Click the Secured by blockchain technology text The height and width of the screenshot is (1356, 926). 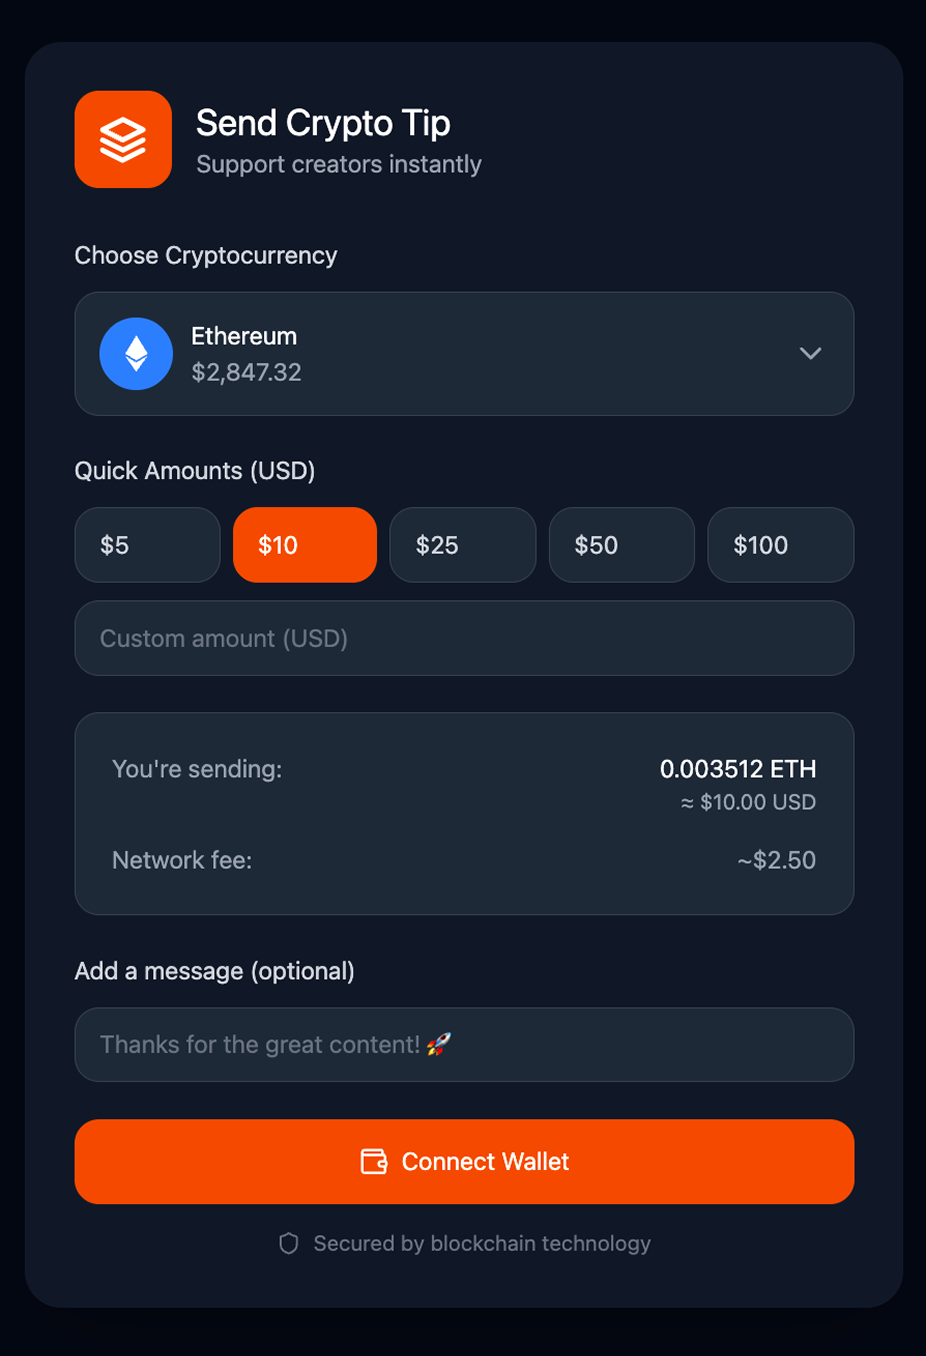point(482,1243)
